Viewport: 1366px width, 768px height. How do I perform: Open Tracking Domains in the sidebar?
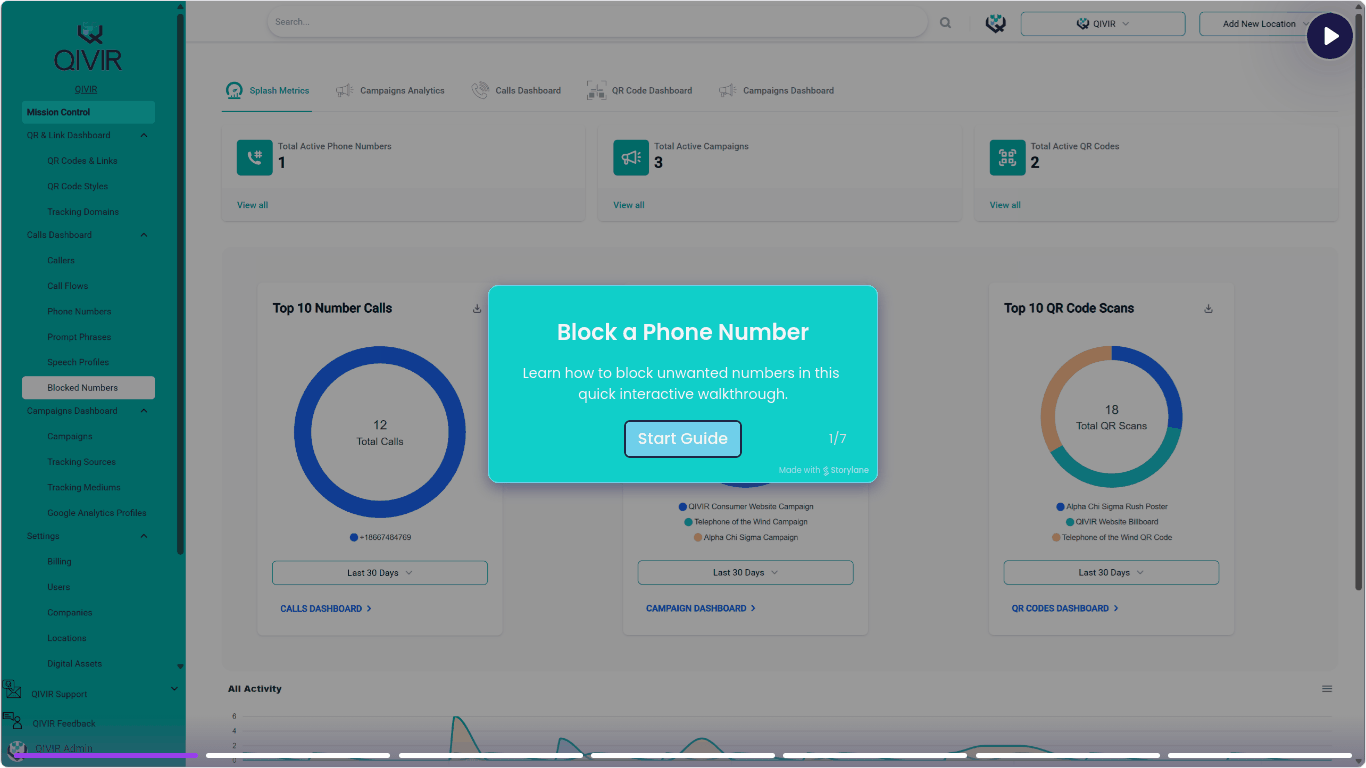click(83, 212)
